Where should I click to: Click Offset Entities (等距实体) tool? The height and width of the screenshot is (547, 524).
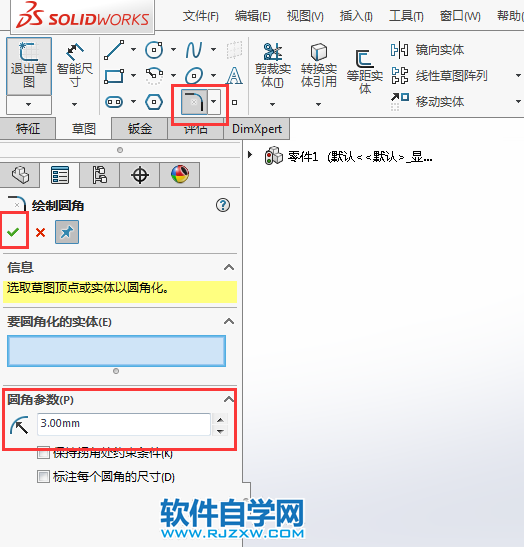point(365,72)
